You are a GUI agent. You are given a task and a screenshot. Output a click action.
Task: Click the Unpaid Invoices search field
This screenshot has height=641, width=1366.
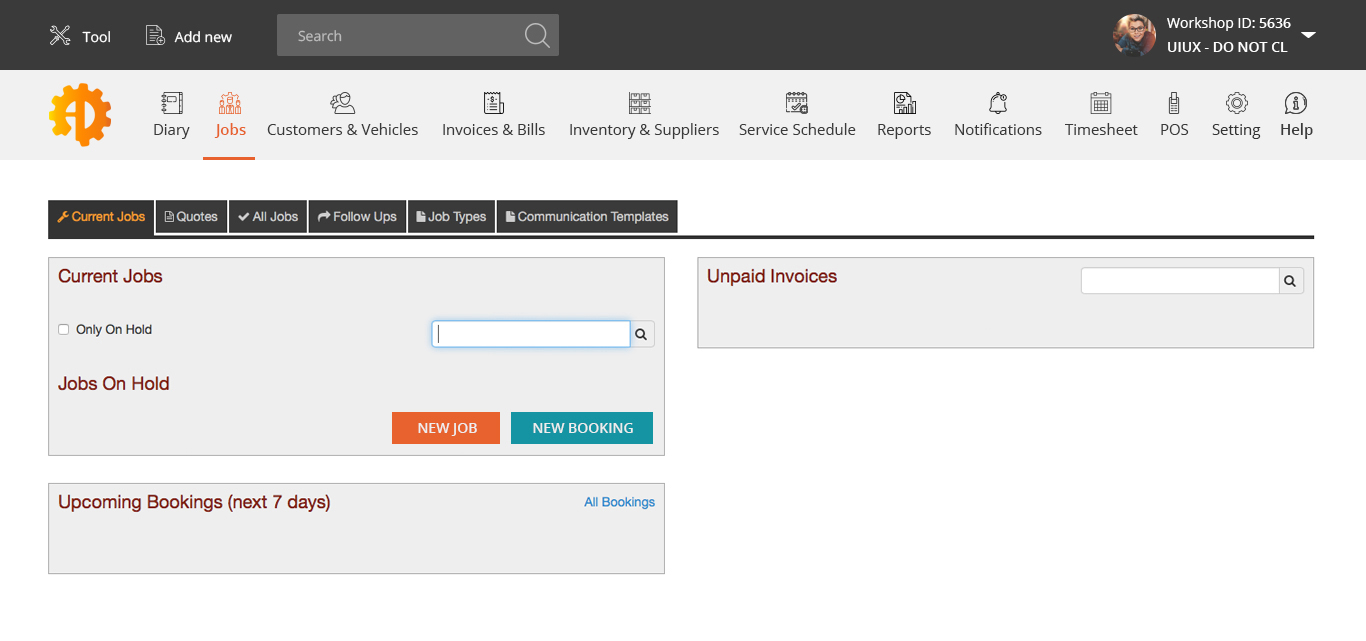click(1180, 281)
